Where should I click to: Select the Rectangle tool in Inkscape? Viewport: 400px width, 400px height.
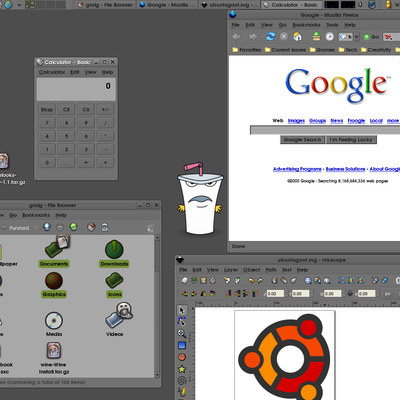[x=182, y=345]
